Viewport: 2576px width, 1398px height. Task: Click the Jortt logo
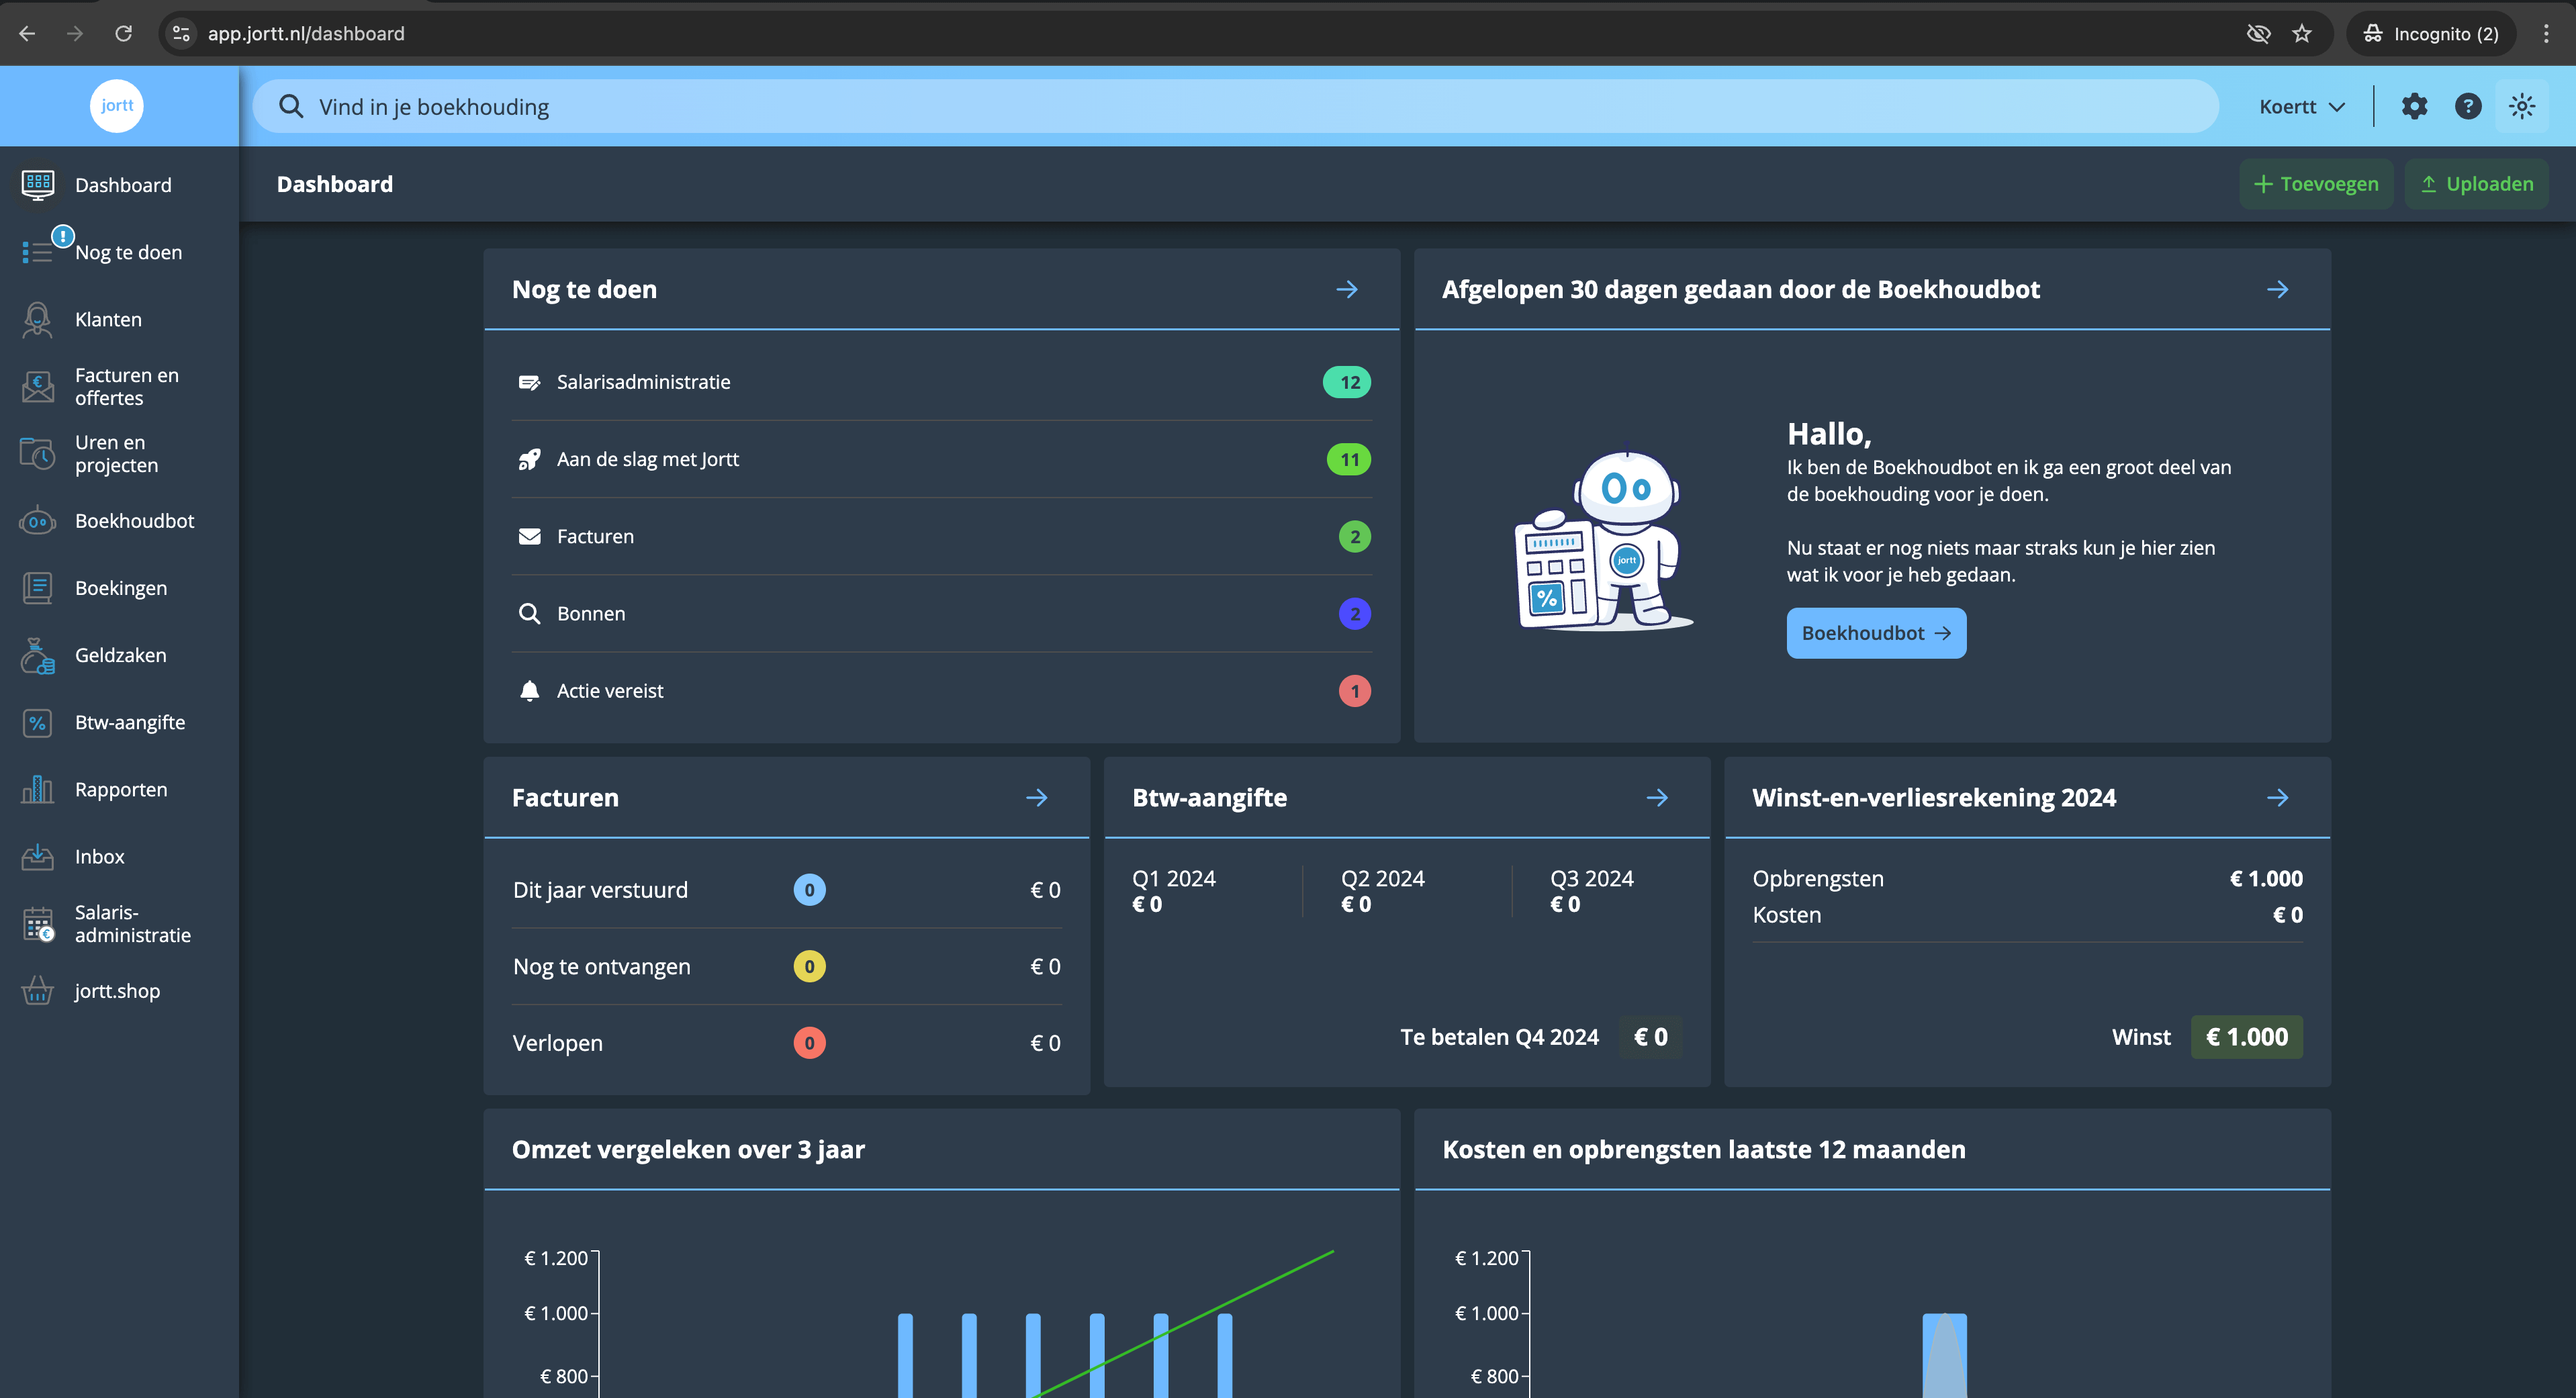[x=117, y=106]
